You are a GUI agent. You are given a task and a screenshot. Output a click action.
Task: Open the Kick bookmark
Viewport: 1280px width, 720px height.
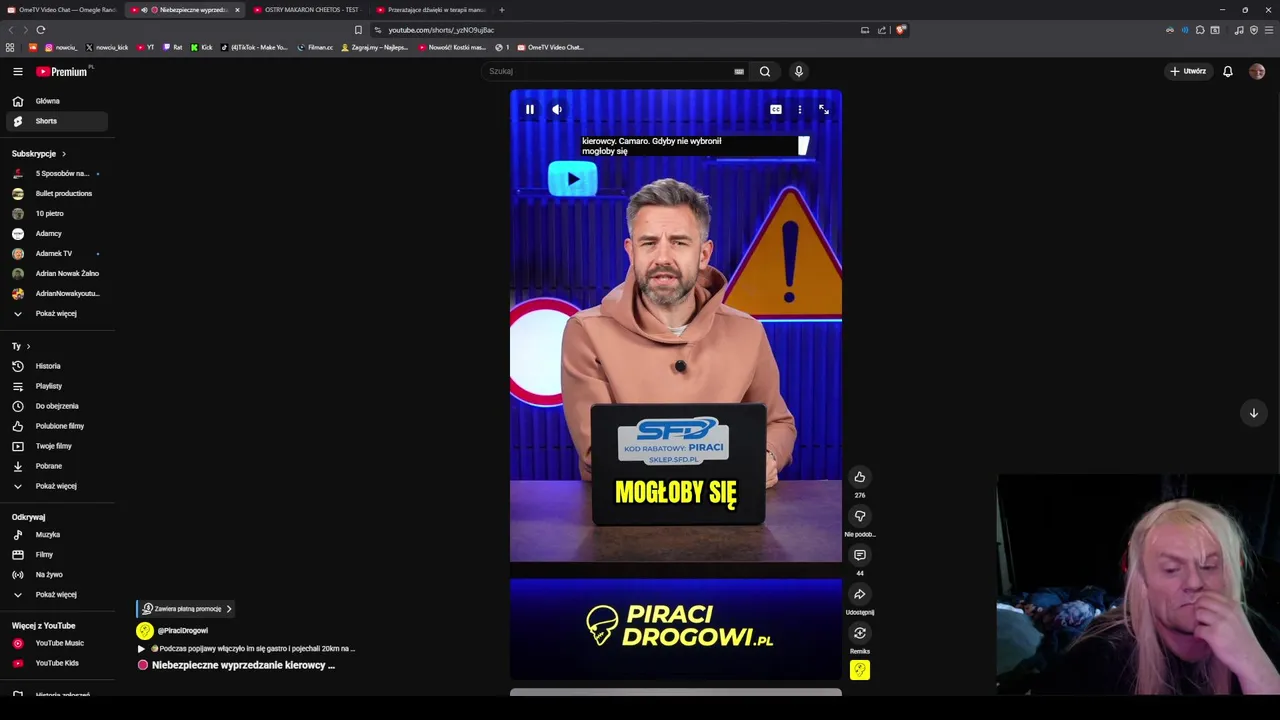202,47
